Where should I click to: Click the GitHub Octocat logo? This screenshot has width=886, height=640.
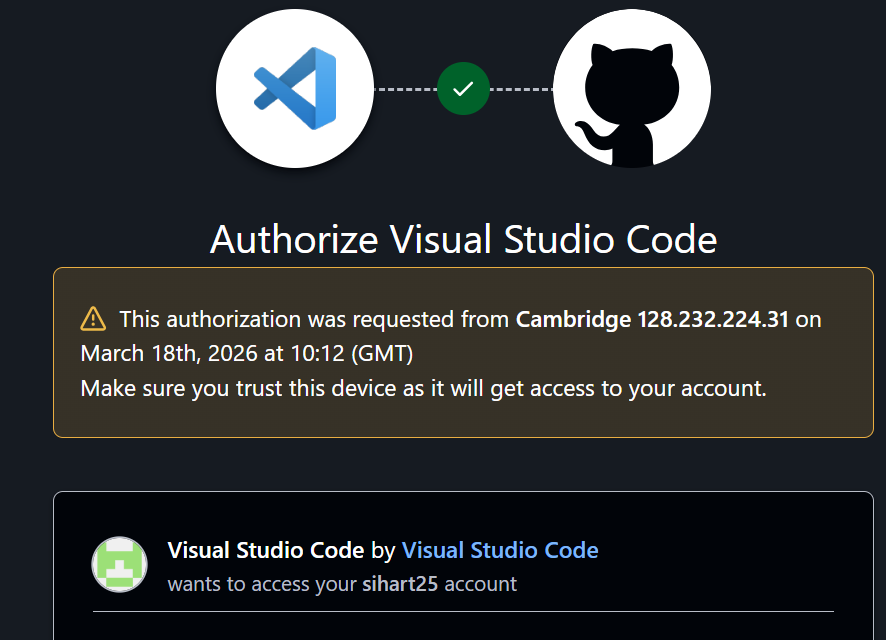click(631, 89)
